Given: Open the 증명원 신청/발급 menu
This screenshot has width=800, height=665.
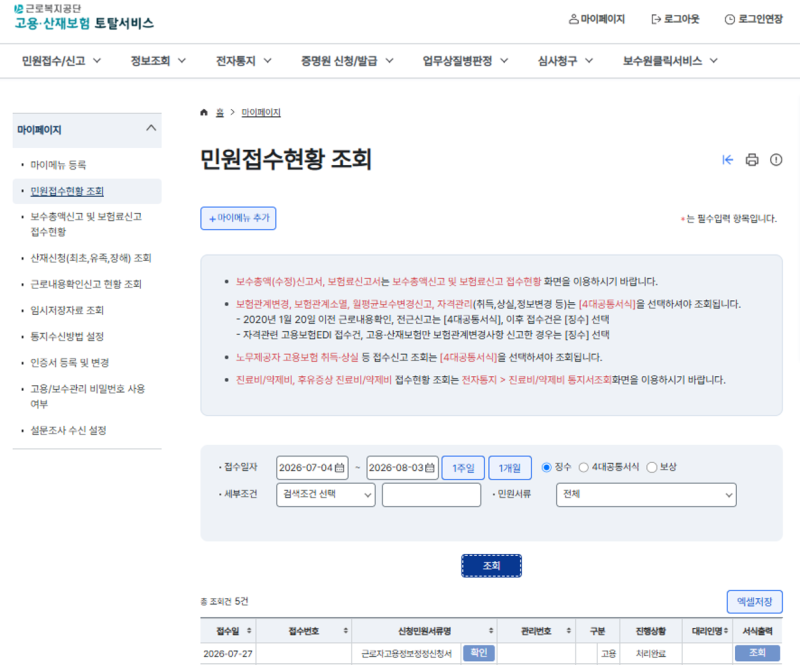Looking at the screenshot, I should [x=347, y=61].
